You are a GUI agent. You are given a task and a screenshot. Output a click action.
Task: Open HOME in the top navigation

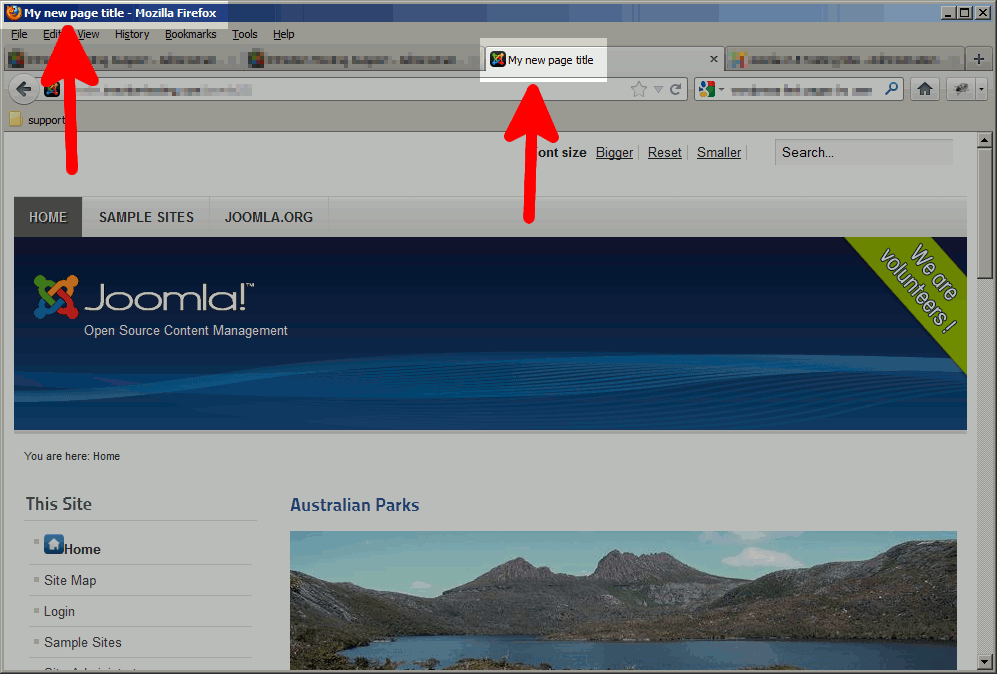tap(48, 217)
